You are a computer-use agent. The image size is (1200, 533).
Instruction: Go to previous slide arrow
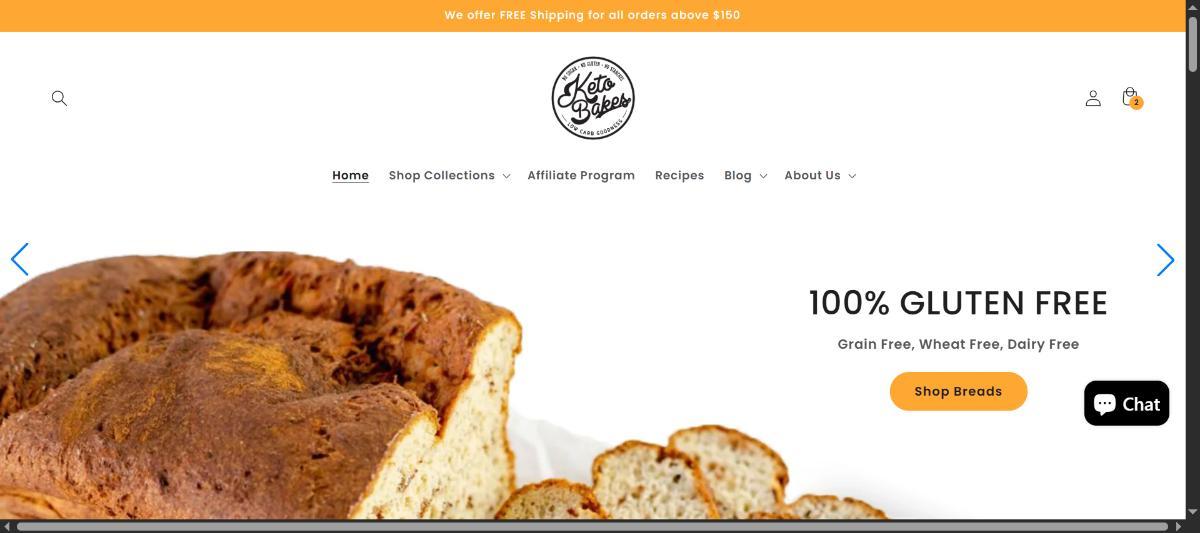click(20, 259)
